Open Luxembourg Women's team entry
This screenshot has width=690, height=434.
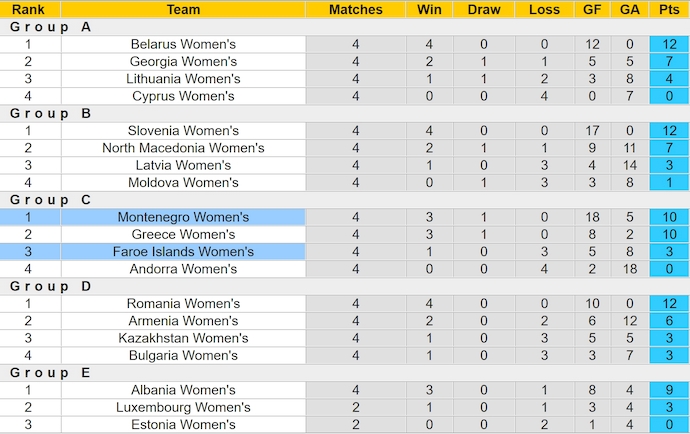click(183, 407)
